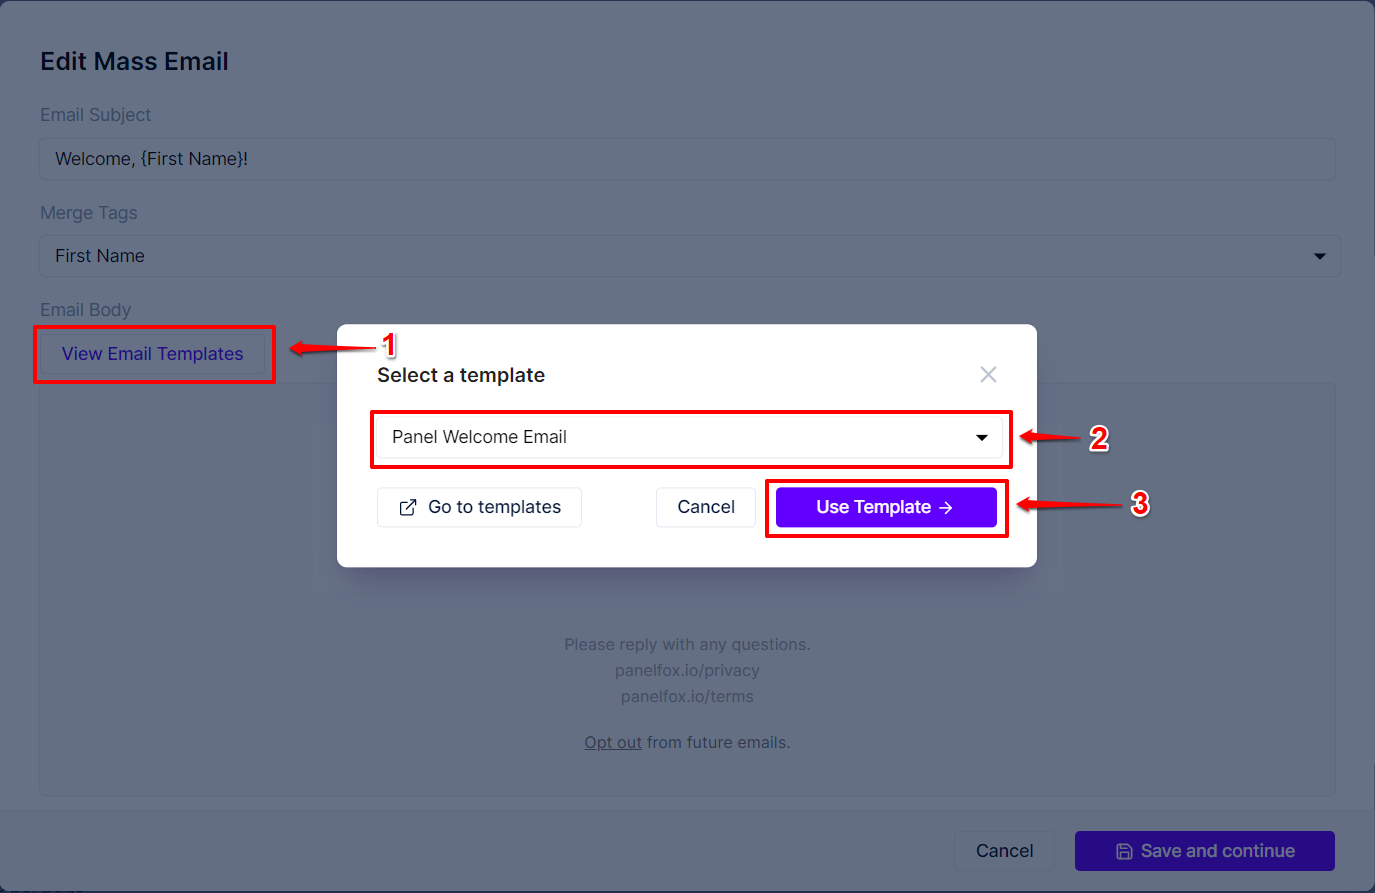Click the arrow icon on Use Template button

coord(946,508)
